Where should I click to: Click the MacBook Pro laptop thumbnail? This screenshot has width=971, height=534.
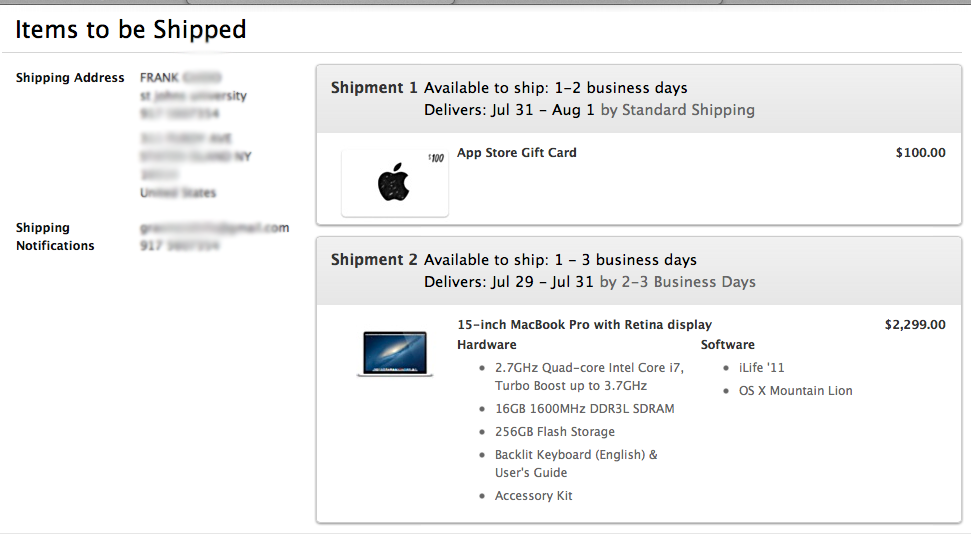point(395,354)
